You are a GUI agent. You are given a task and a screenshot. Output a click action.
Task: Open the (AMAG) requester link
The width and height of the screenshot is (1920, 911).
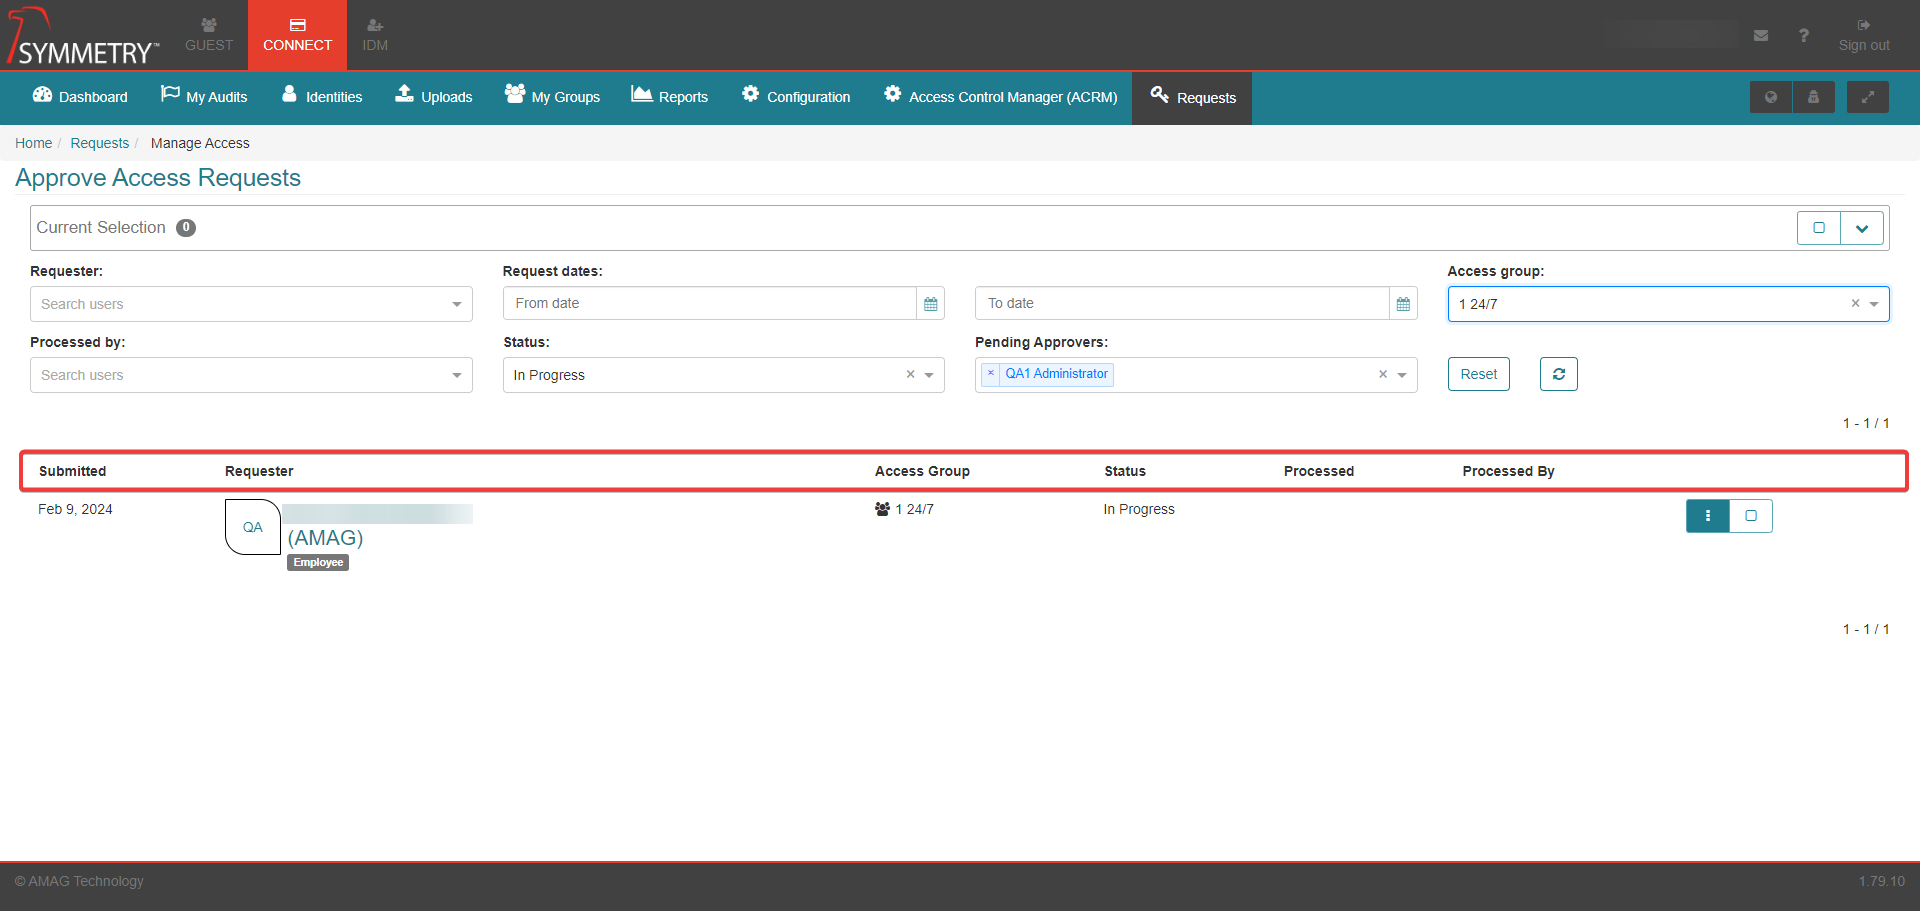[325, 538]
